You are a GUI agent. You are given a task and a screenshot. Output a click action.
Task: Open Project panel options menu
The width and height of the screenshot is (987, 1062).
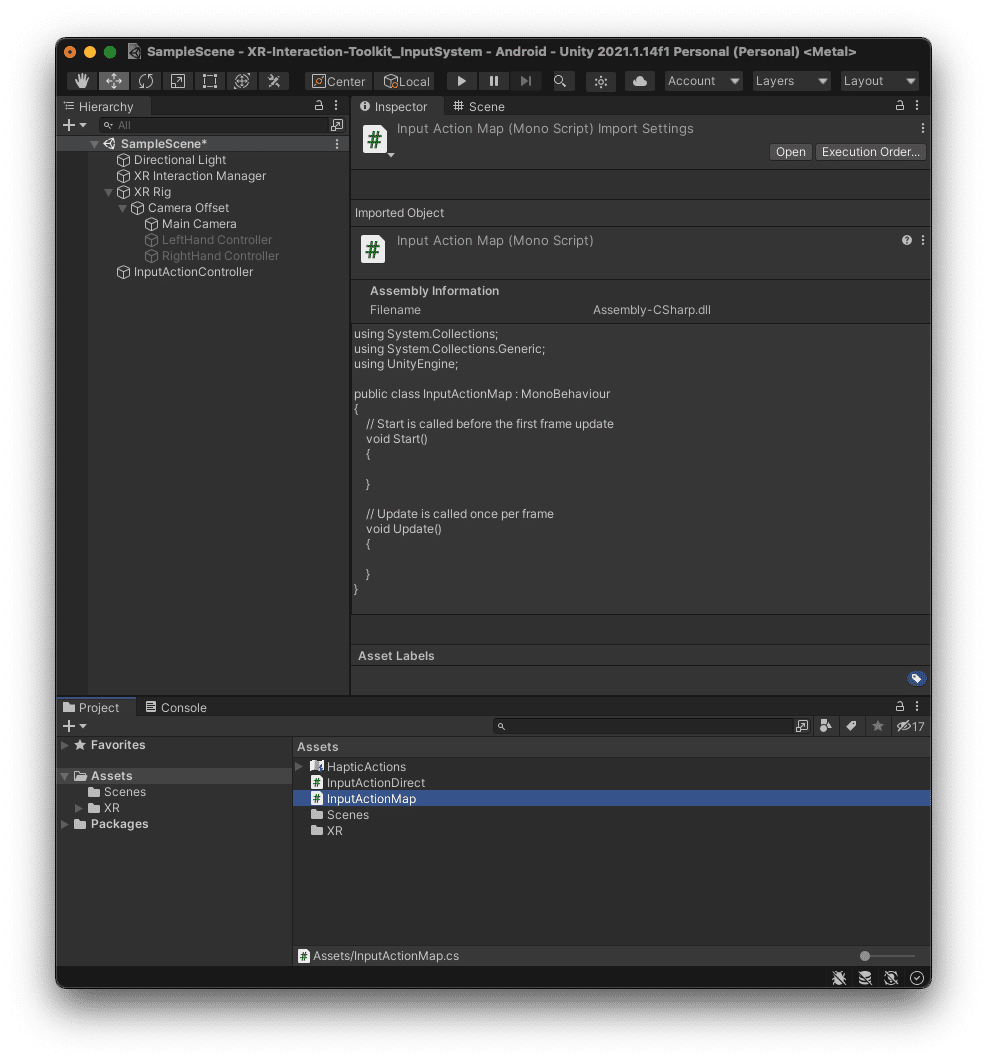[917, 706]
